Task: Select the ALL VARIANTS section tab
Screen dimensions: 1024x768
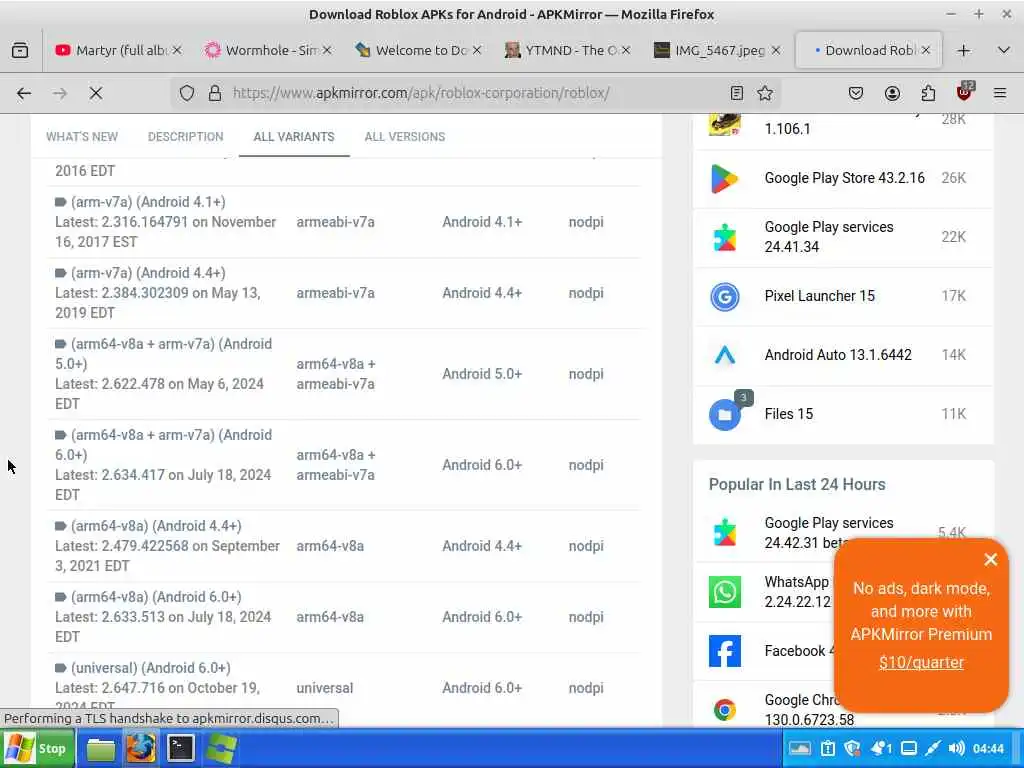Action: [x=294, y=136]
